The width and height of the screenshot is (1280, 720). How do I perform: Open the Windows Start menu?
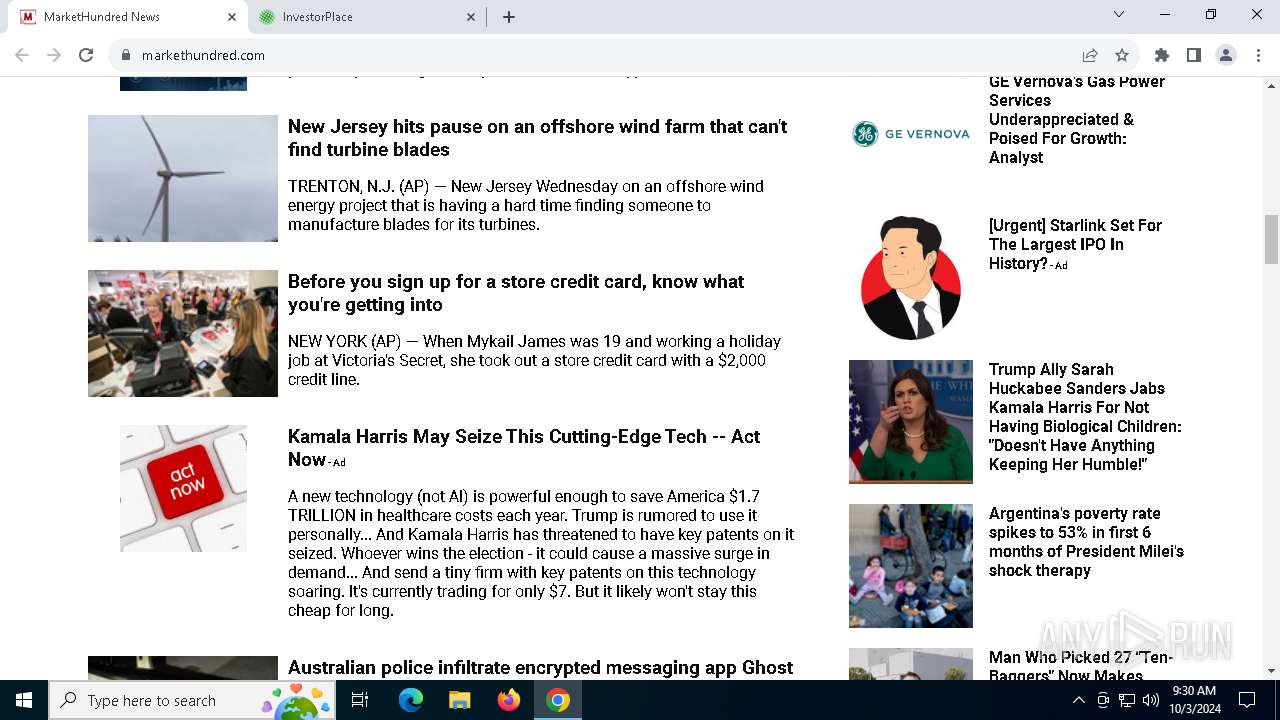(24, 700)
